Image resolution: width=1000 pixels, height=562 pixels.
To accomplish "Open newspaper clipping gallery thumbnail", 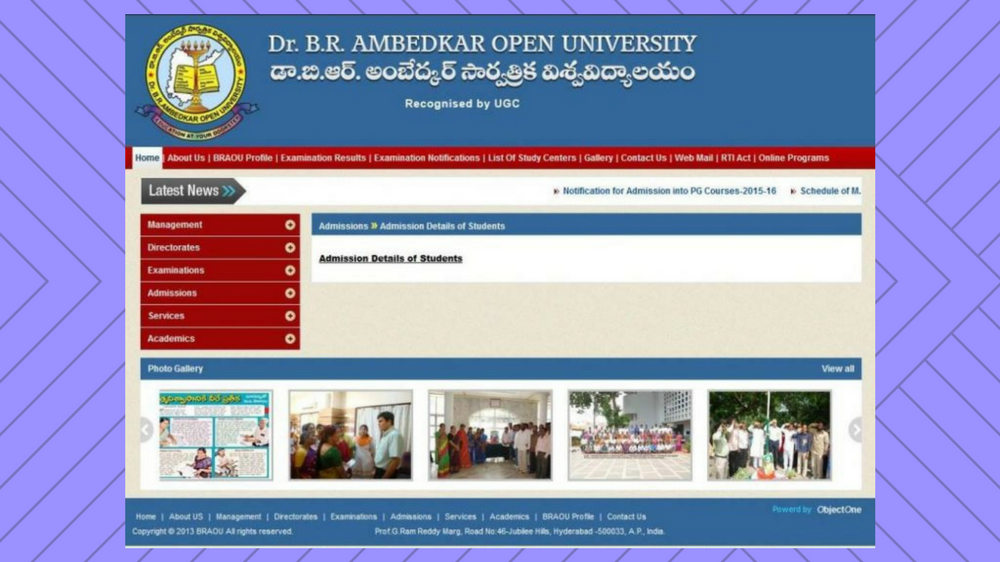I will click(x=216, y=435).
